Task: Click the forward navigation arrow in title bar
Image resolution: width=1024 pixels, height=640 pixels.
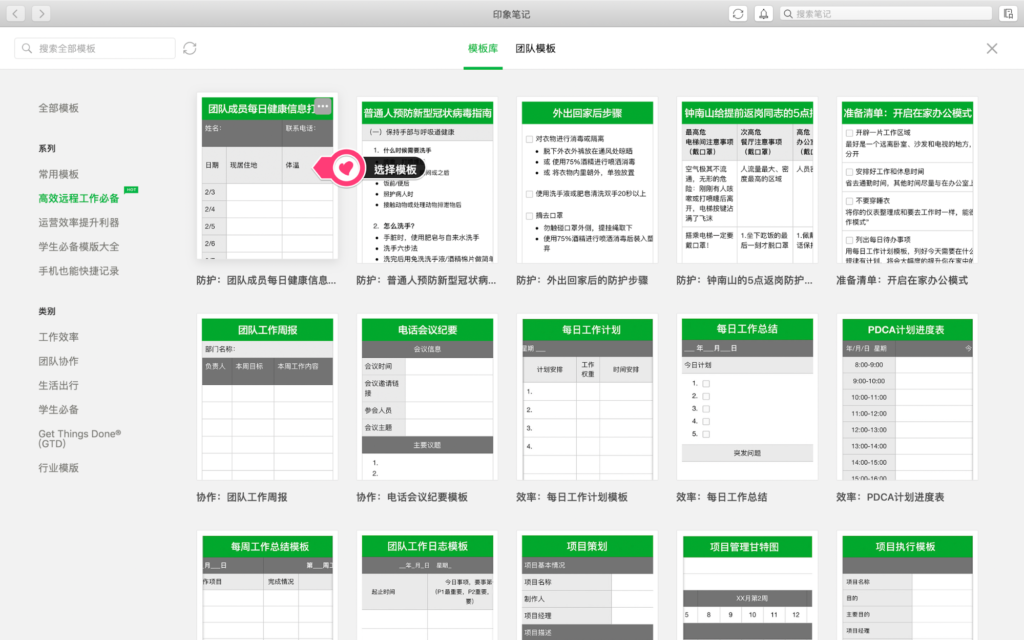Action: click(x=41, y=13)
